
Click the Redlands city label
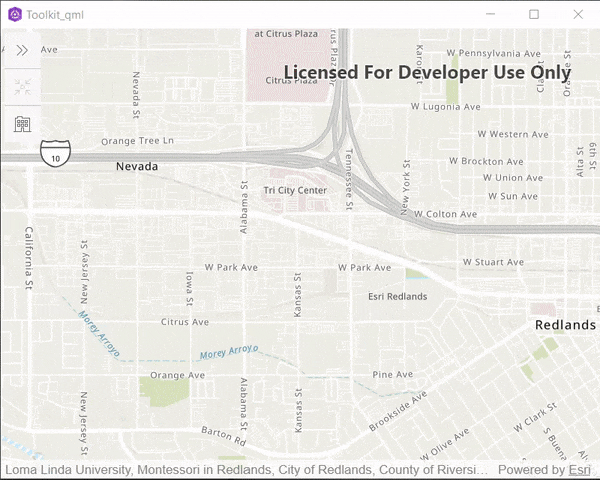pyautogui.click(x=565, y=325)
